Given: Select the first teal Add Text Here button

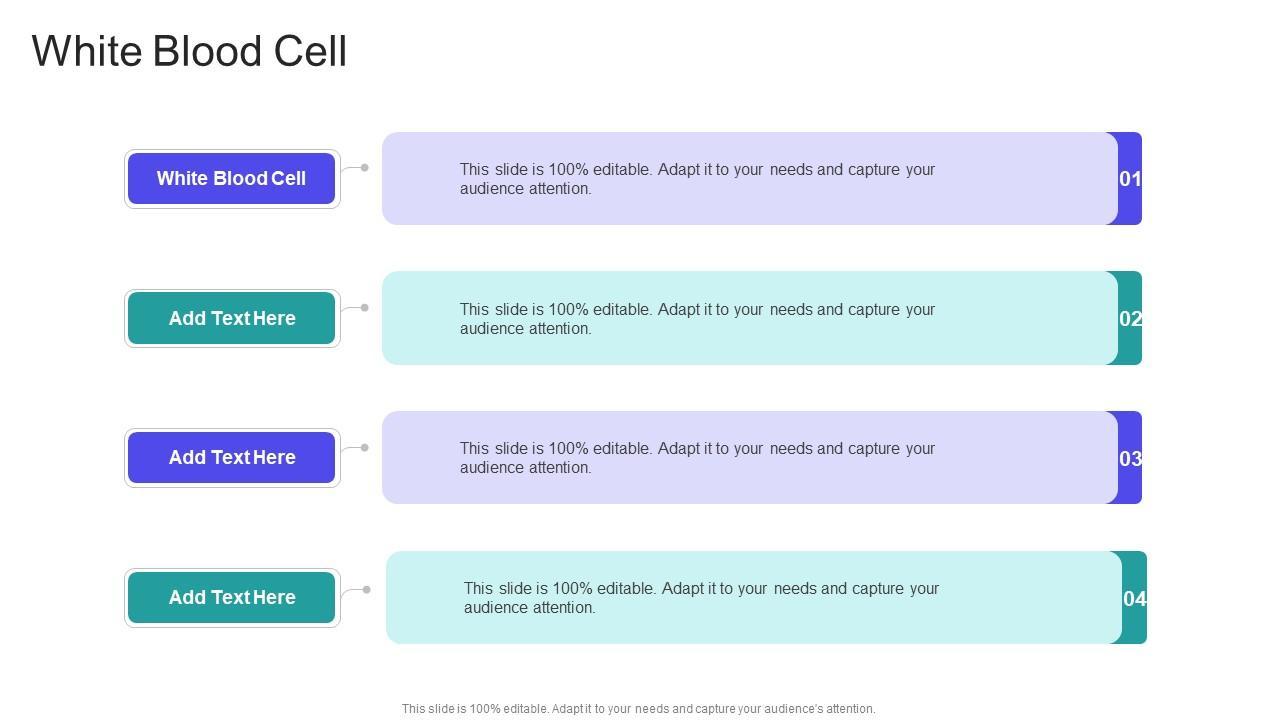Looking at the screenshot, I should [x=231, y=318].
